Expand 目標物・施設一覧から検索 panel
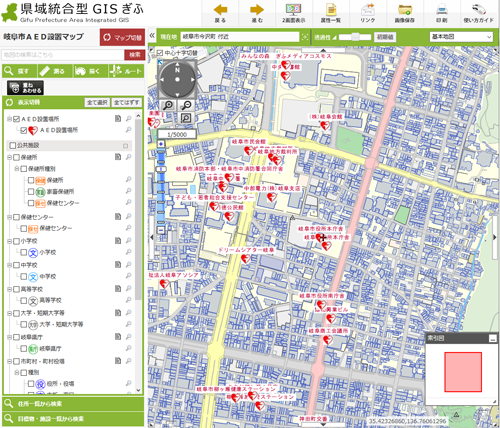This screenshot has height=428, width=500. click(x=73, y=419)
